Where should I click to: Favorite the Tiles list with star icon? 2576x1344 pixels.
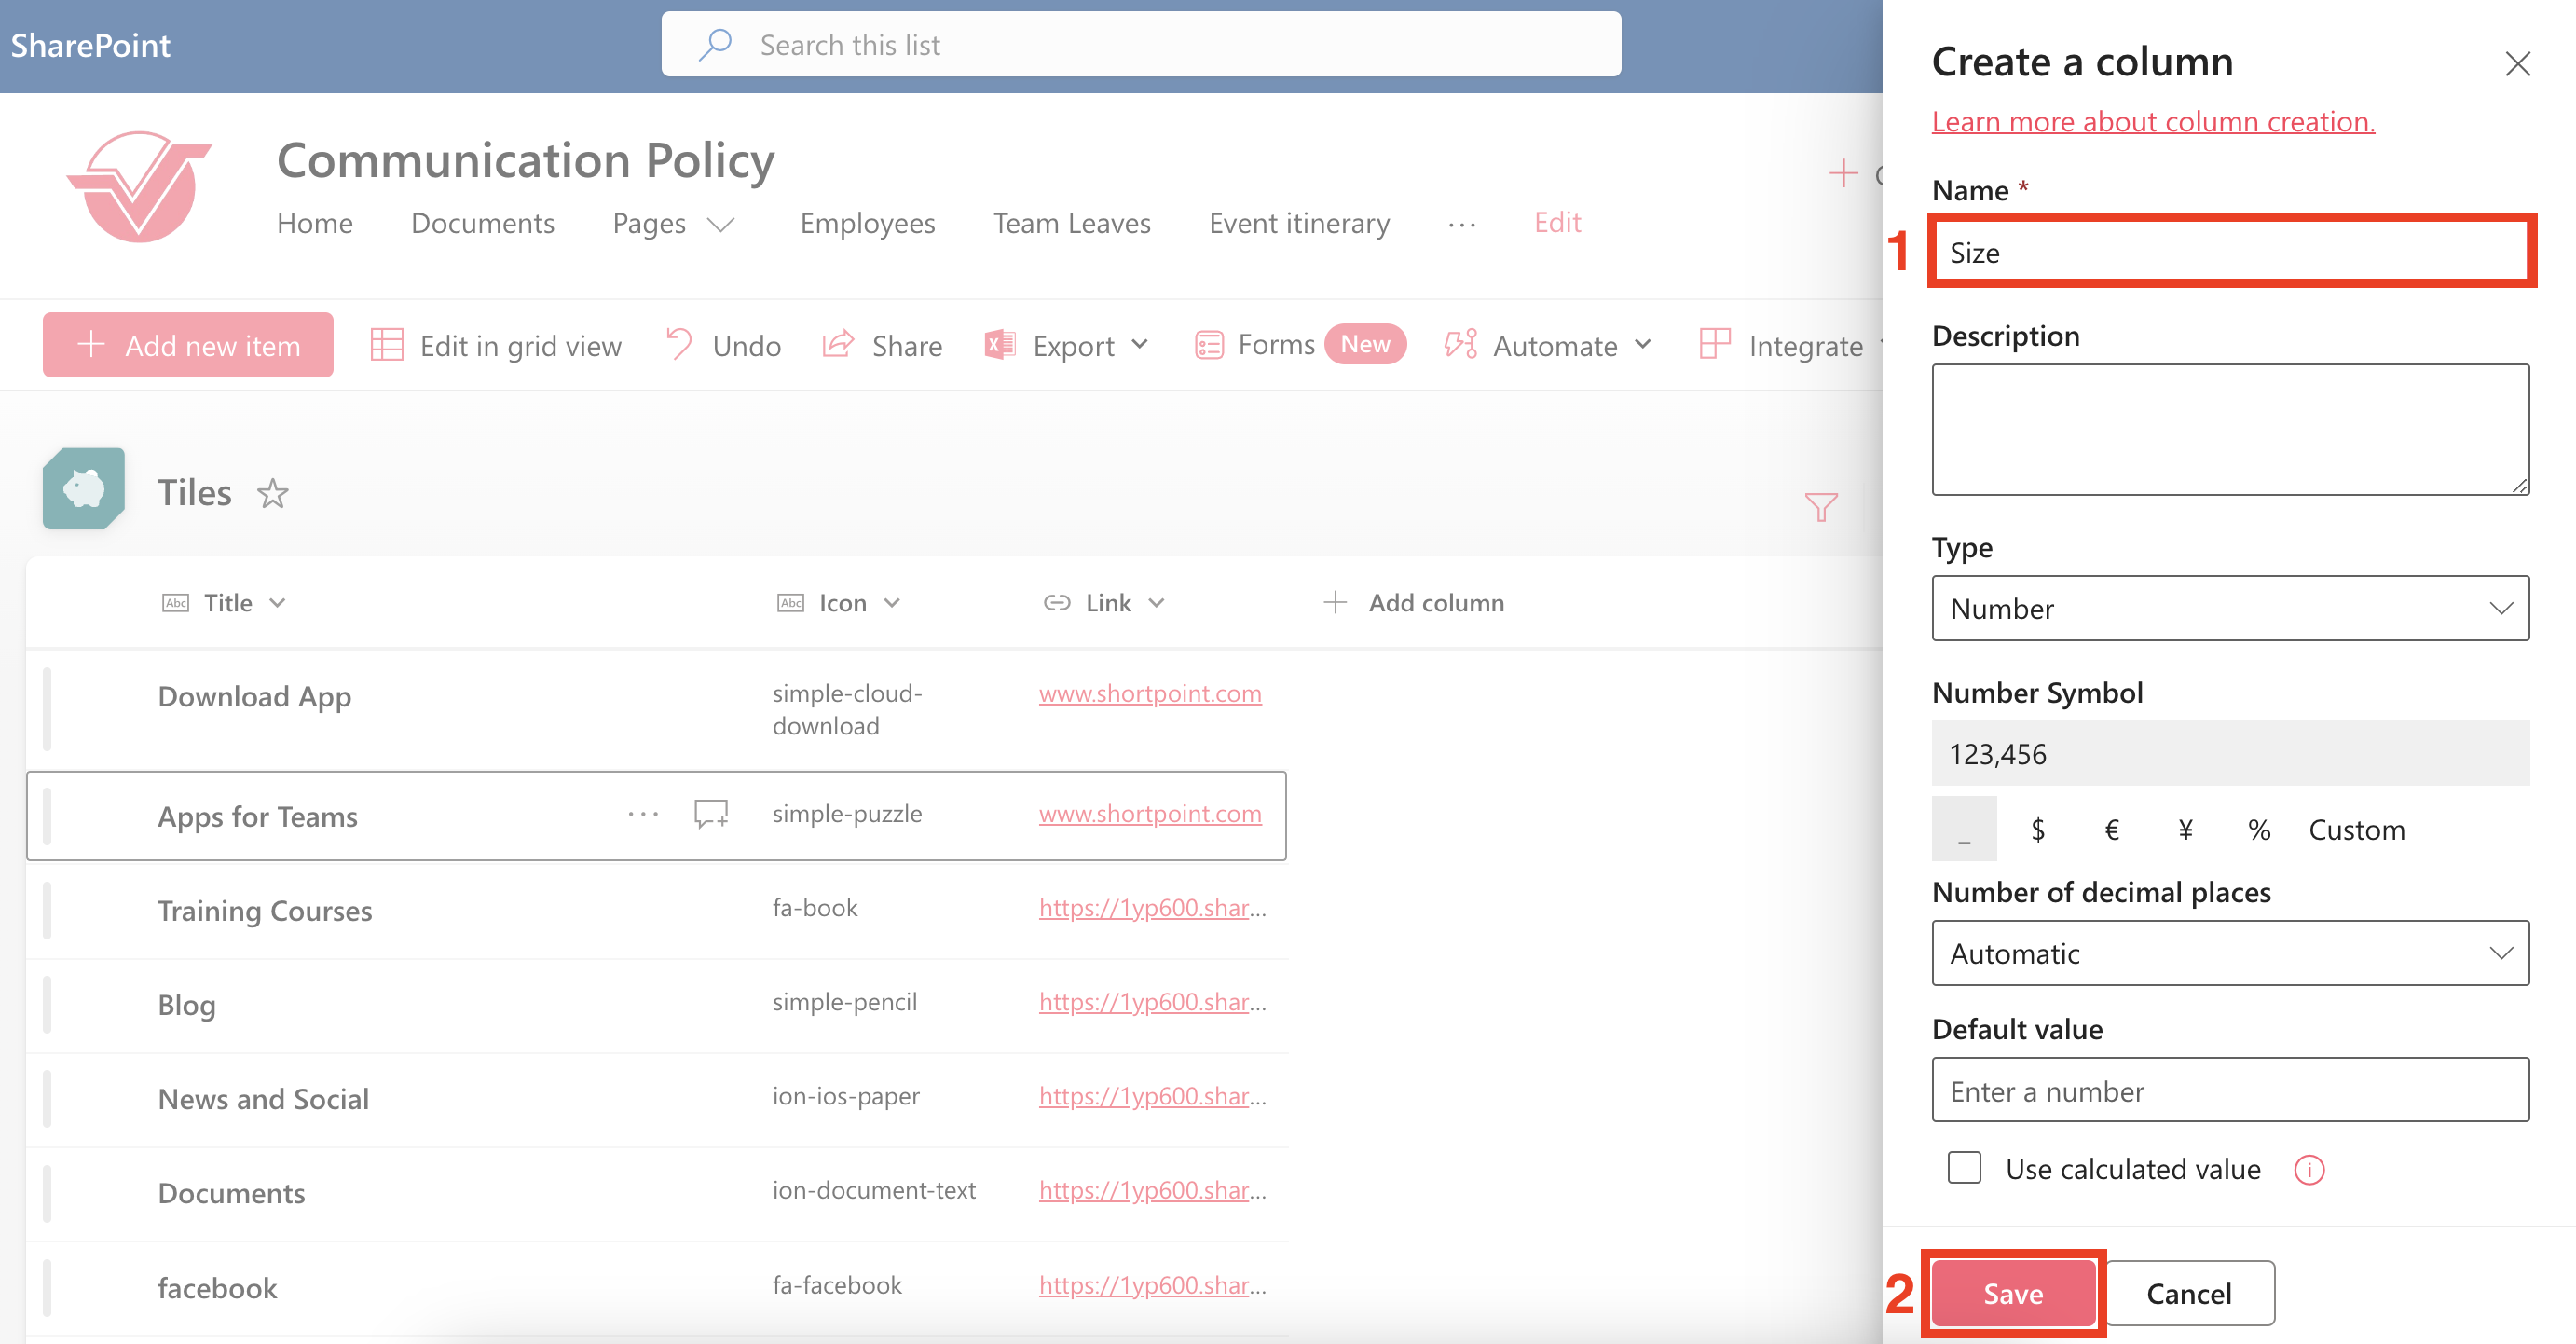coord(272,494)
